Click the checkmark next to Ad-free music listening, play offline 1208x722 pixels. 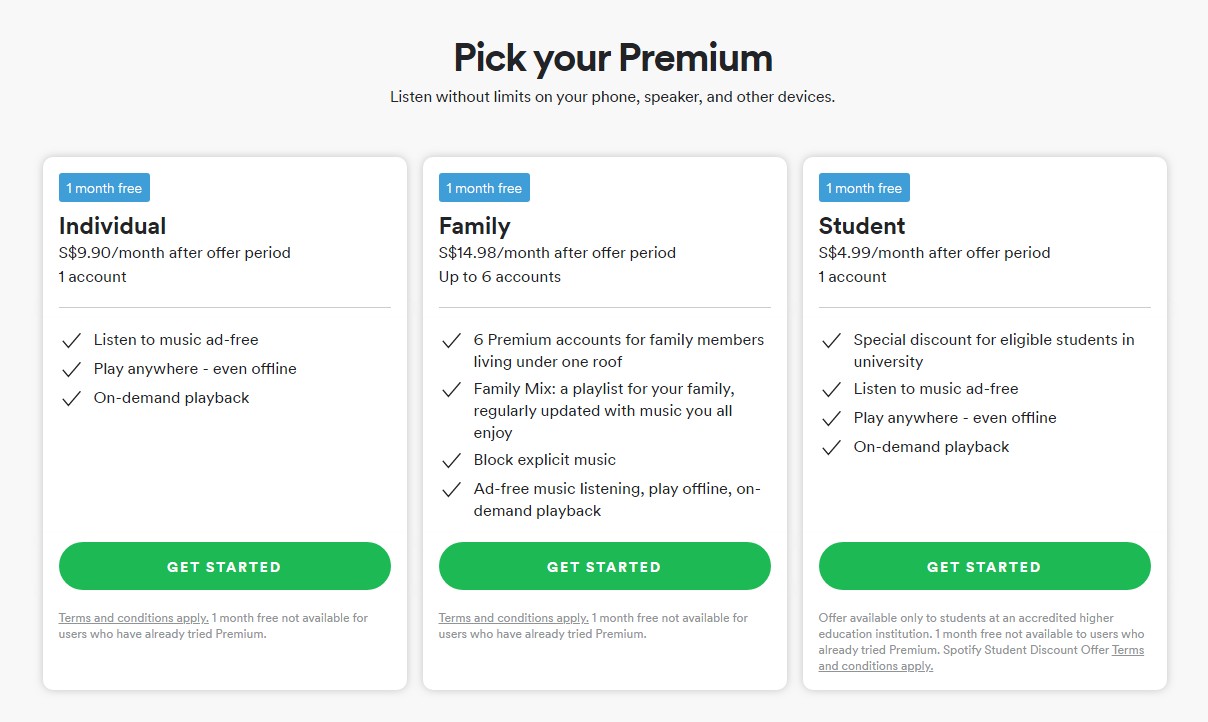[451, 490]
